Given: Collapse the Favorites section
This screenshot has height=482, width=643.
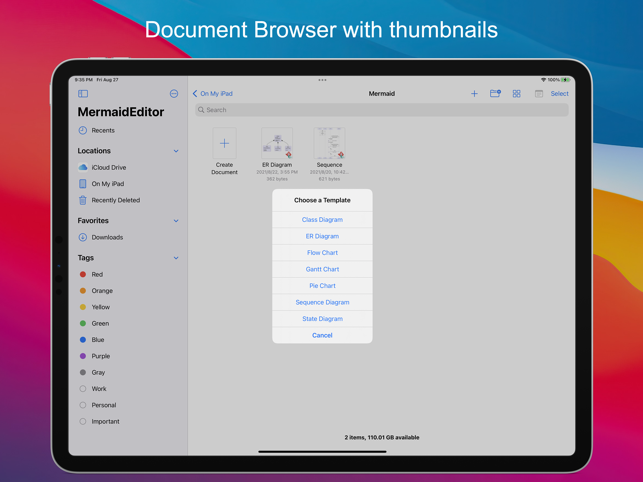Looking at the screenshot, I should pos(176,221).
